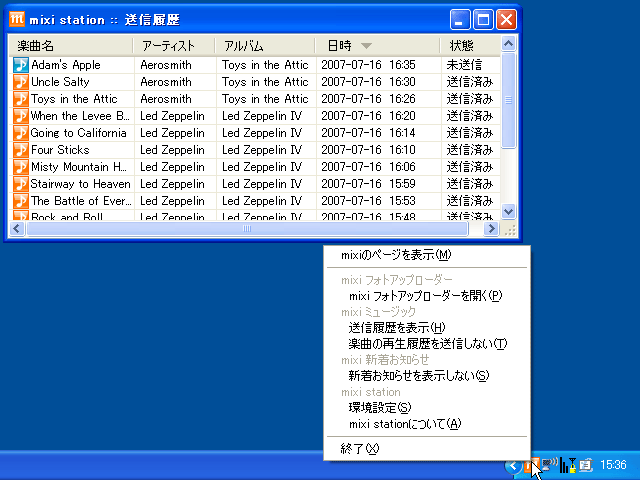
Task: Select 楽曲の再生履歴を送信しない(T)
Action: (427, 344)
